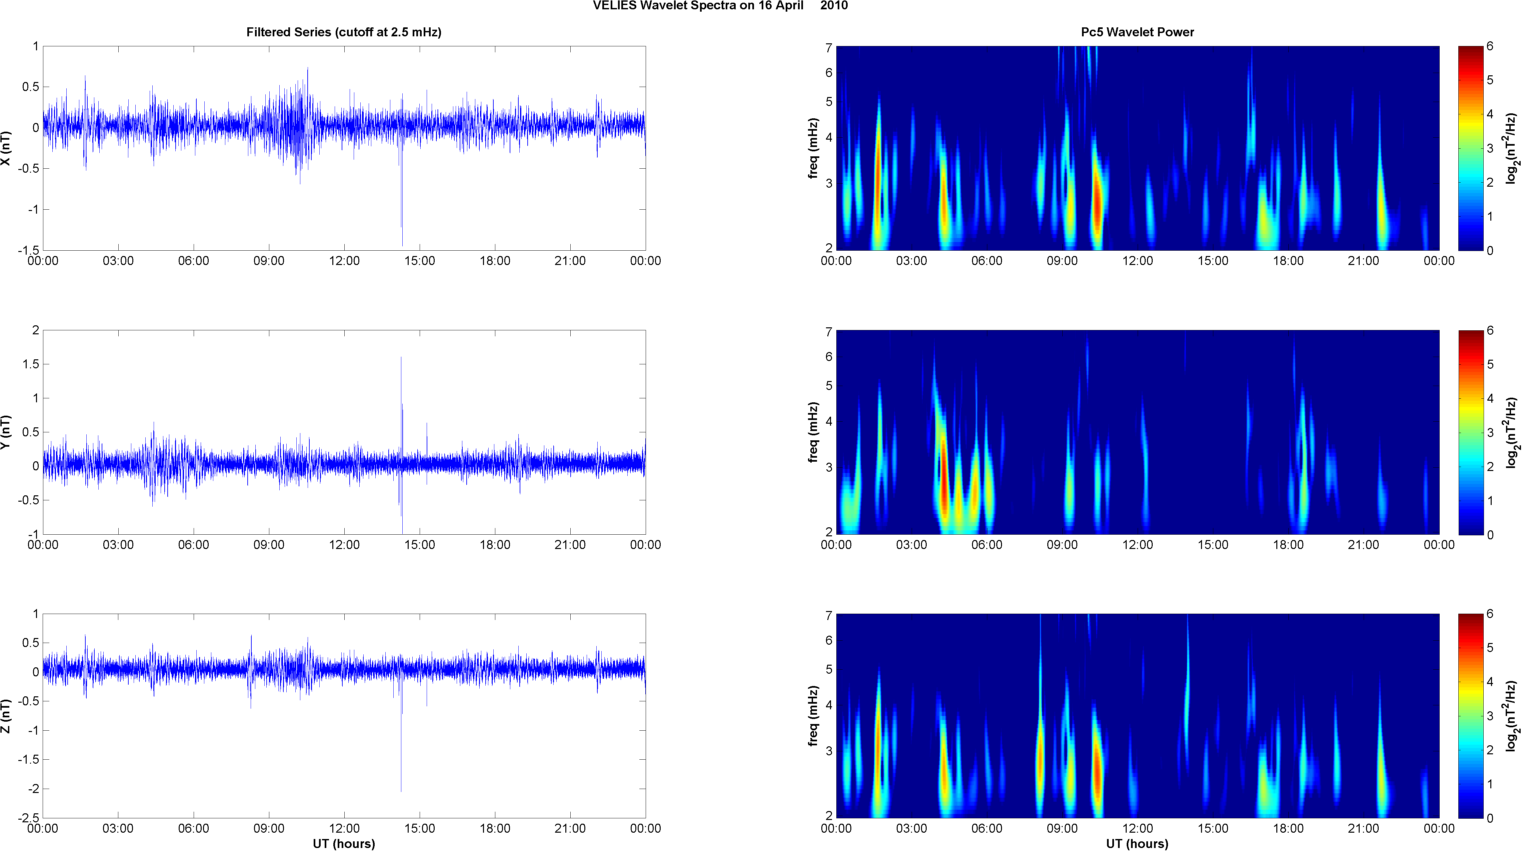The image size is (1522, 851).
Task: Click inside the X component filtered series plot
Action: click(x=344, y=148)
